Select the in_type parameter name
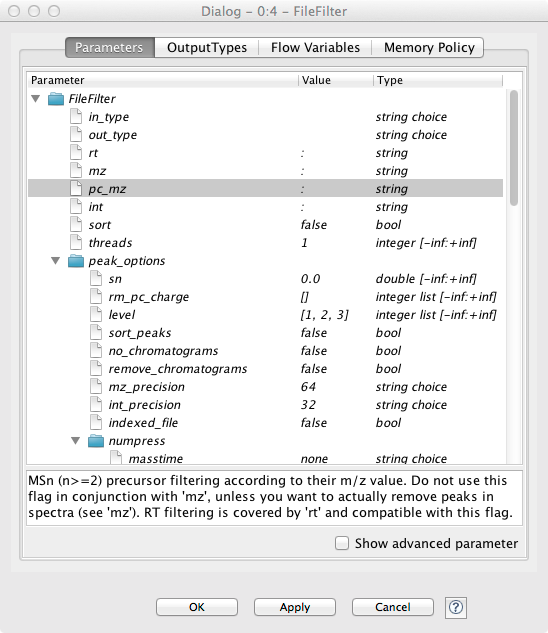Screen dimensions: 548x633 pyautogui.click(x=109, y=117)
